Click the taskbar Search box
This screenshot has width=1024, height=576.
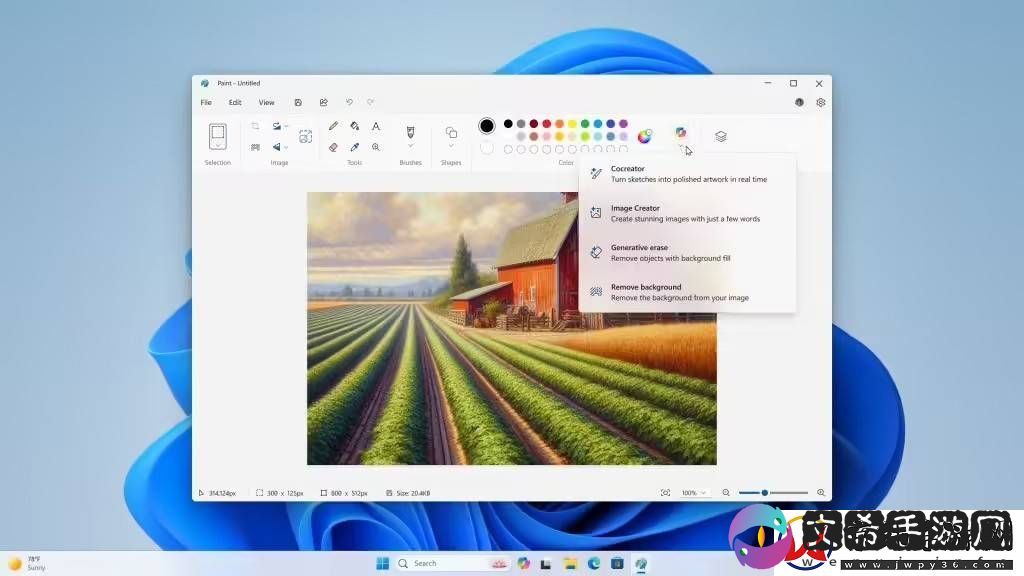coord(453,563)
